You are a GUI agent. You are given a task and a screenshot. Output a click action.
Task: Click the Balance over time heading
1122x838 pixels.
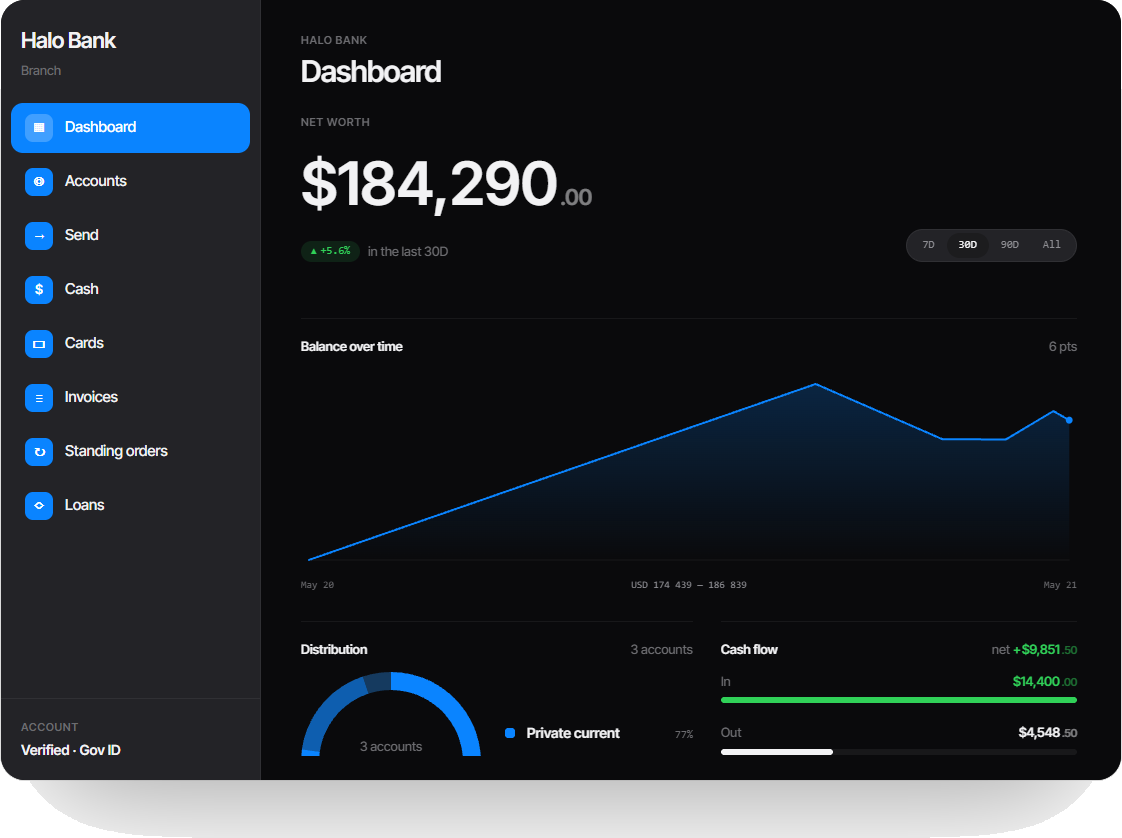(351, 346)
